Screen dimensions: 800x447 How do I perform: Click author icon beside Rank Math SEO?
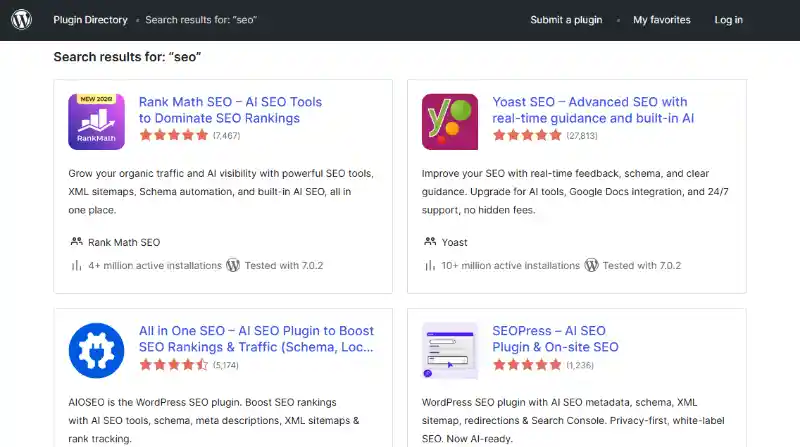(x=77, y=241)
